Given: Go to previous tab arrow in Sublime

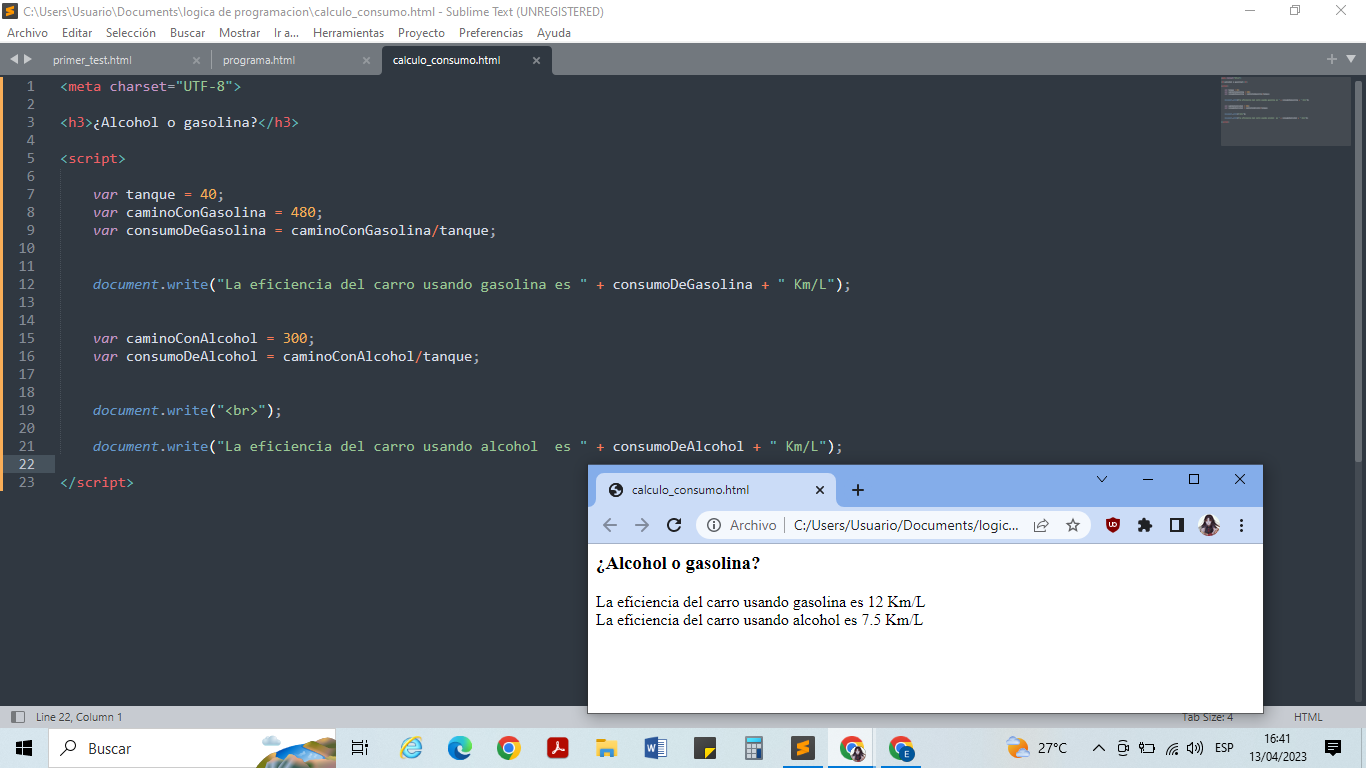Looking at the screenshot, I should point(14,59).
